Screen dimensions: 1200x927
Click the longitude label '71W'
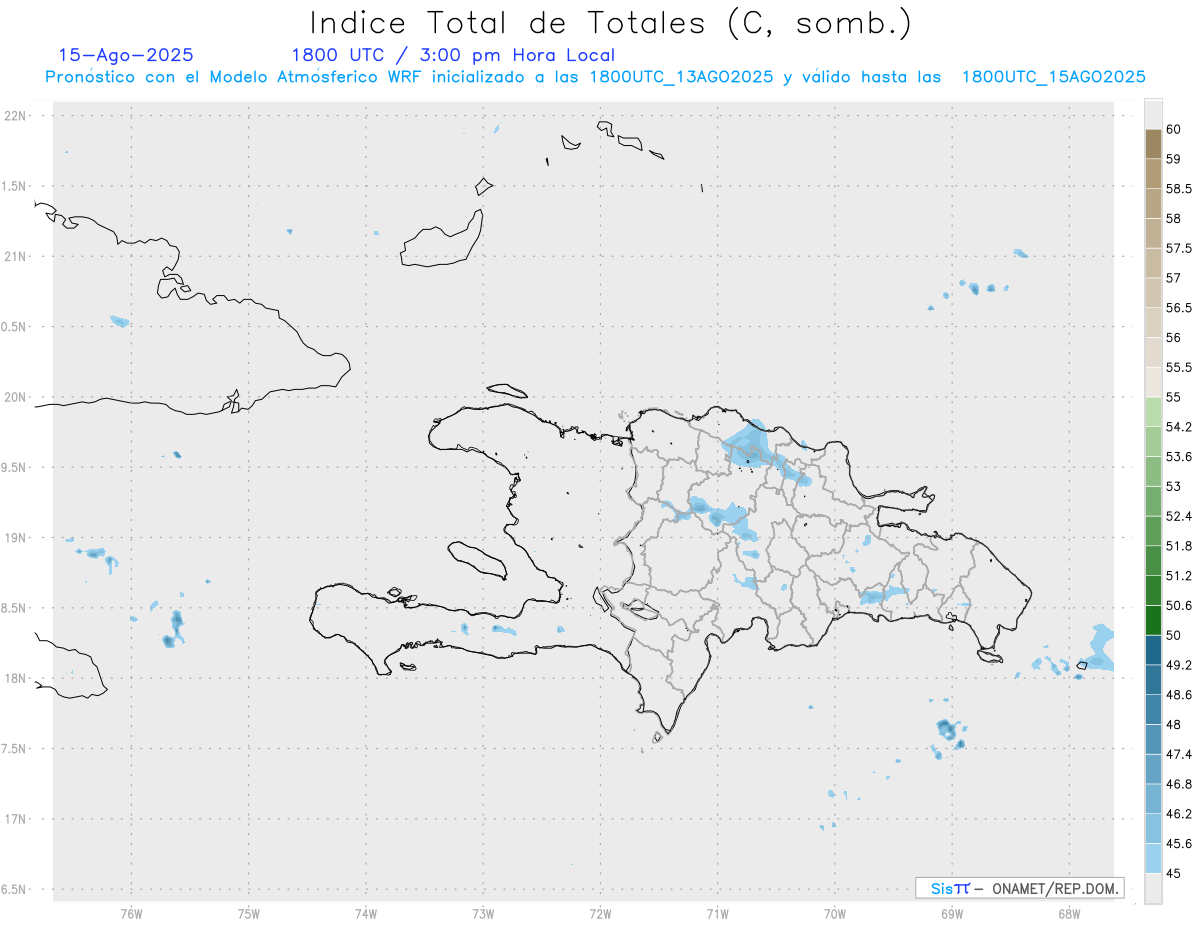pos(717,914)
